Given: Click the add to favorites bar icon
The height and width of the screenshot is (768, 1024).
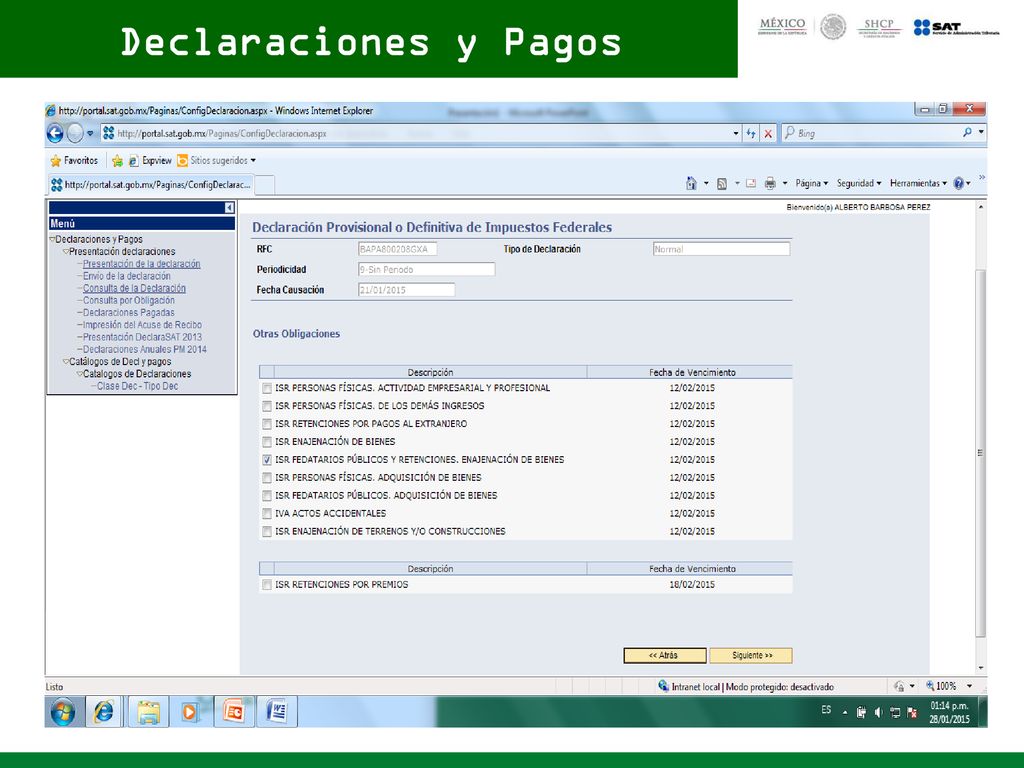Looking at the screenshot, I should point(118,161).
